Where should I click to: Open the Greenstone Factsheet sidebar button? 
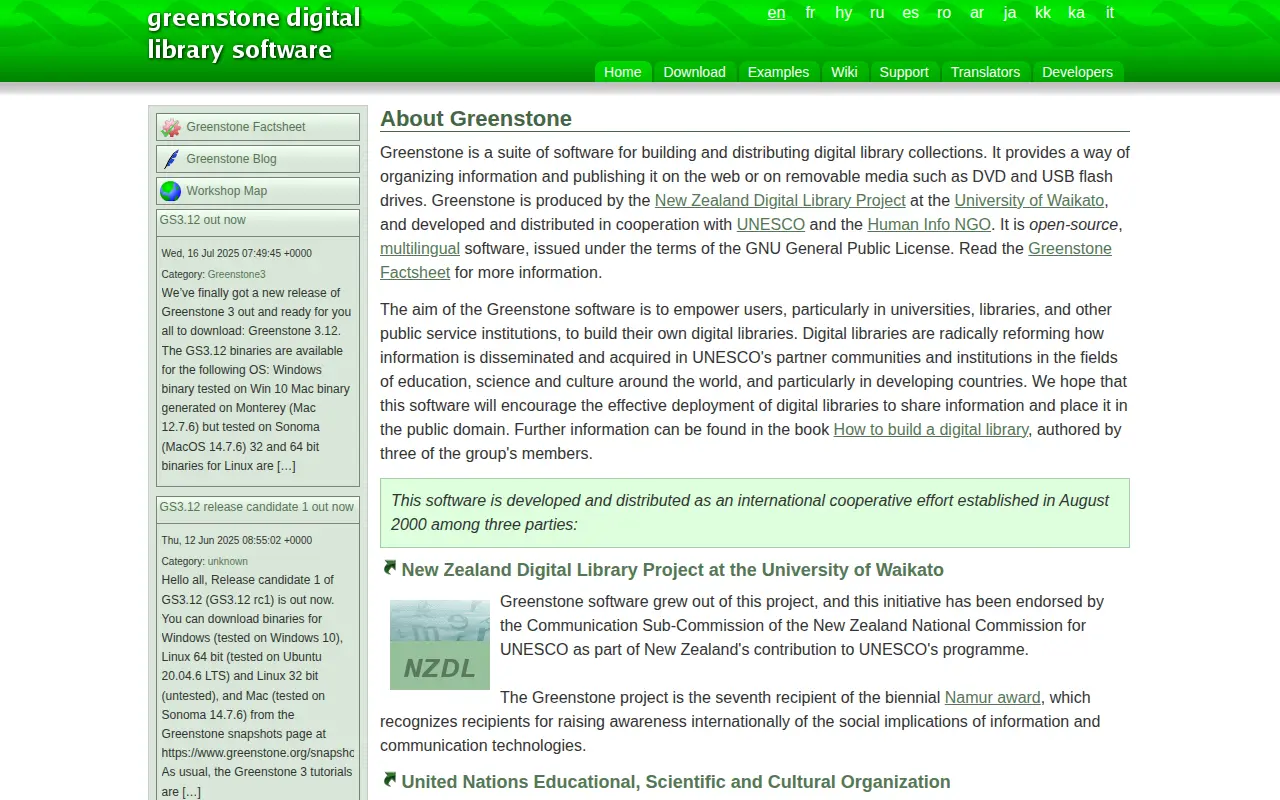[258, 127]
